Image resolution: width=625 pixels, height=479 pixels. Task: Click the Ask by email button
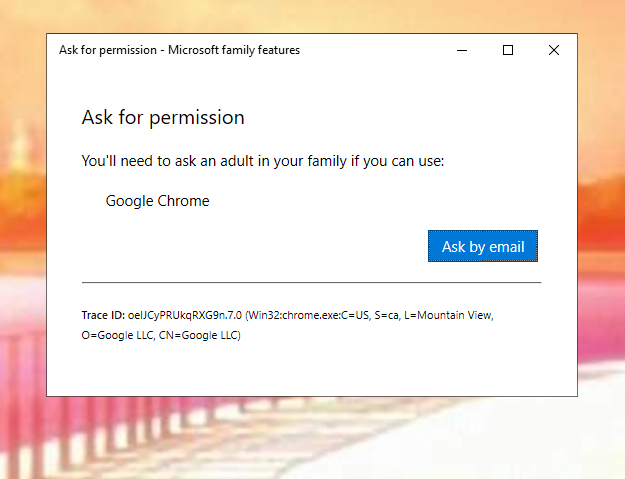(483, 246)
